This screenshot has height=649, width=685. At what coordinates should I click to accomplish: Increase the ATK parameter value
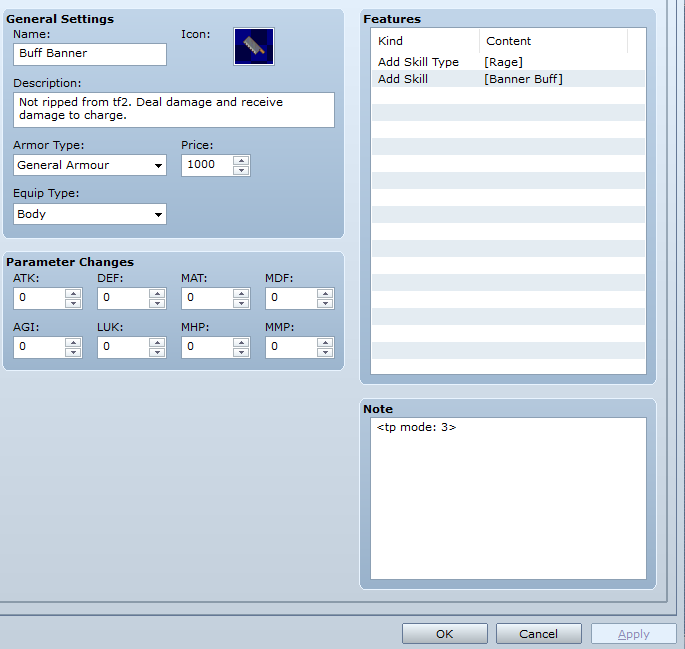point(73,293)
